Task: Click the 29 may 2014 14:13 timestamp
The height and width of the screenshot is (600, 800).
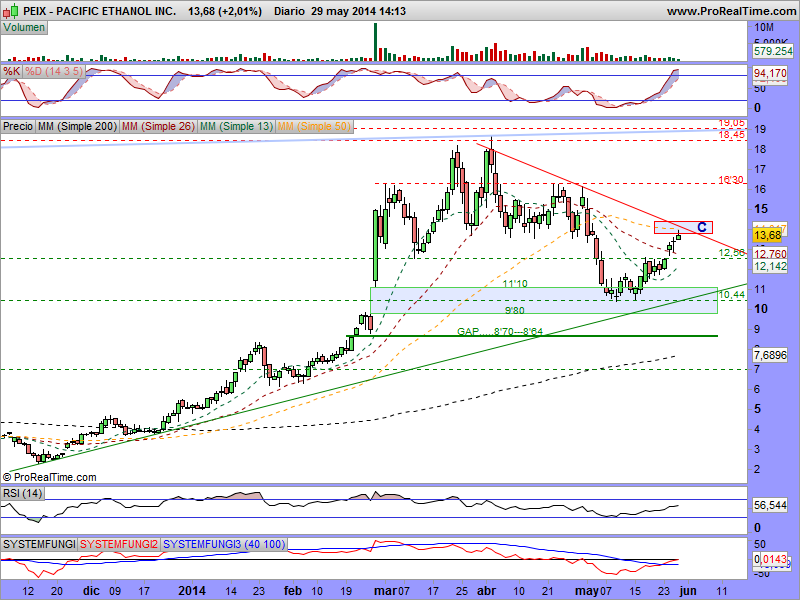Action: pos(359,11)
